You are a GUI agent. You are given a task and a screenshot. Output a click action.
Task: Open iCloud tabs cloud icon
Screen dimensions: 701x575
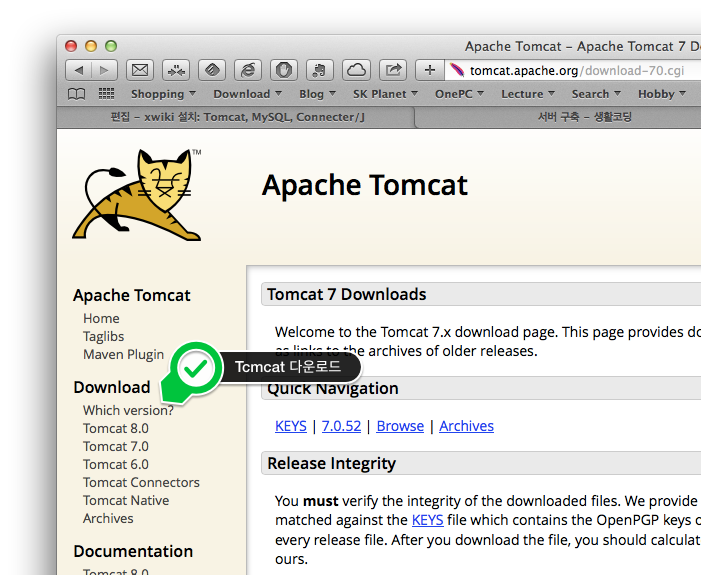356,70
